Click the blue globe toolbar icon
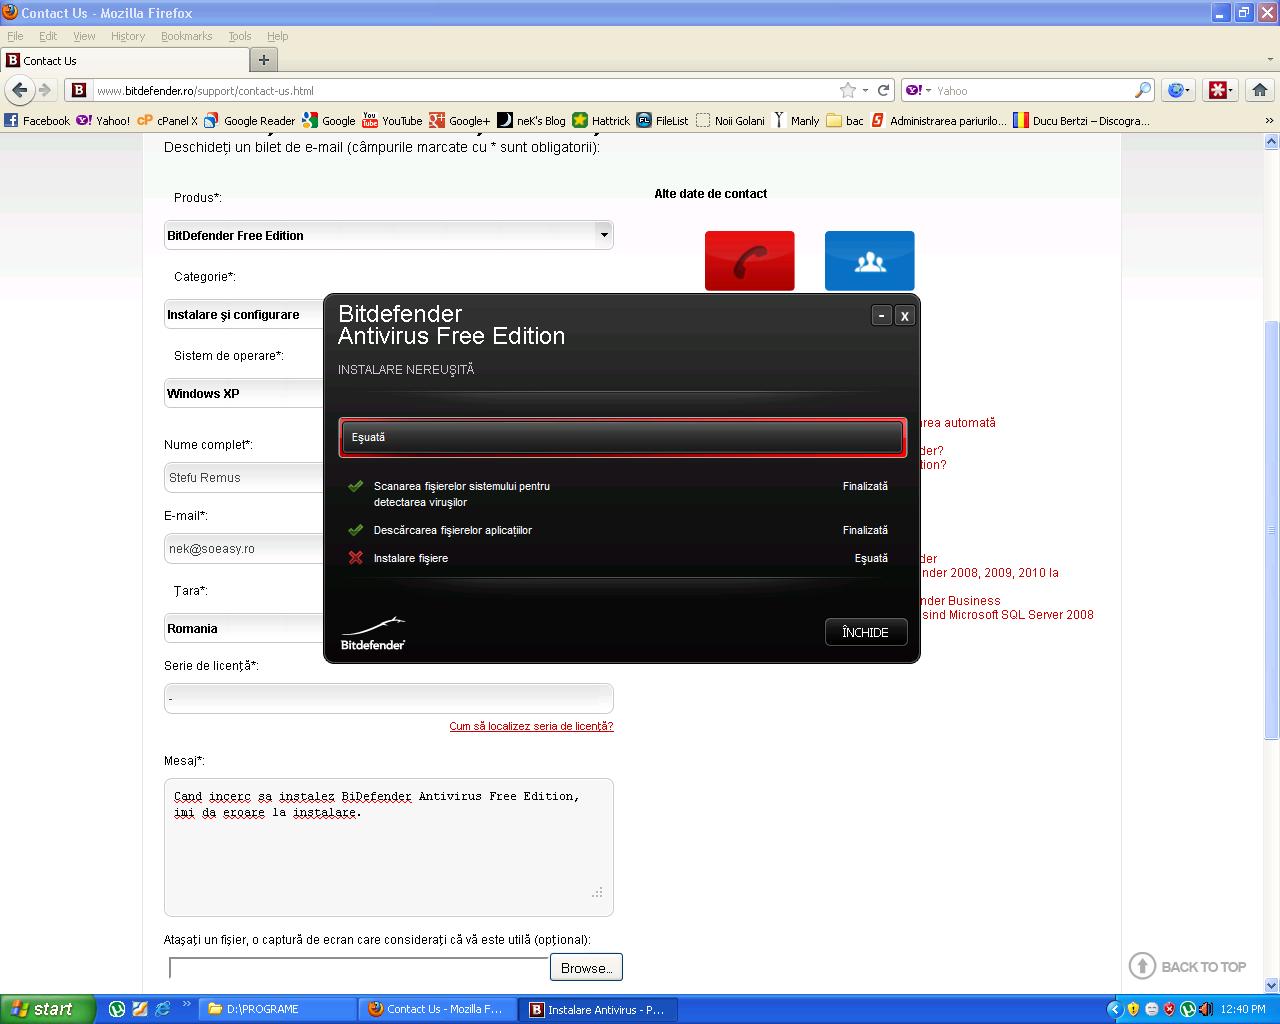Screen dimensions: 1280x1024 [x=1178, y=90]
